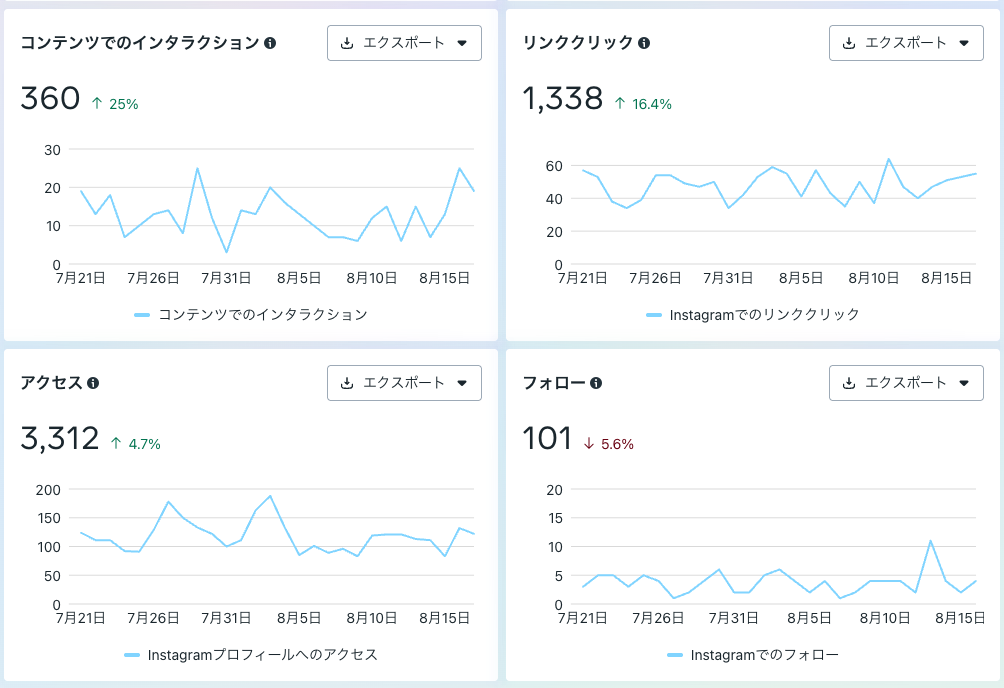
Task: Click info icon beside コンテンツでのインタラクション title
Action: click(x=270, y=43)
